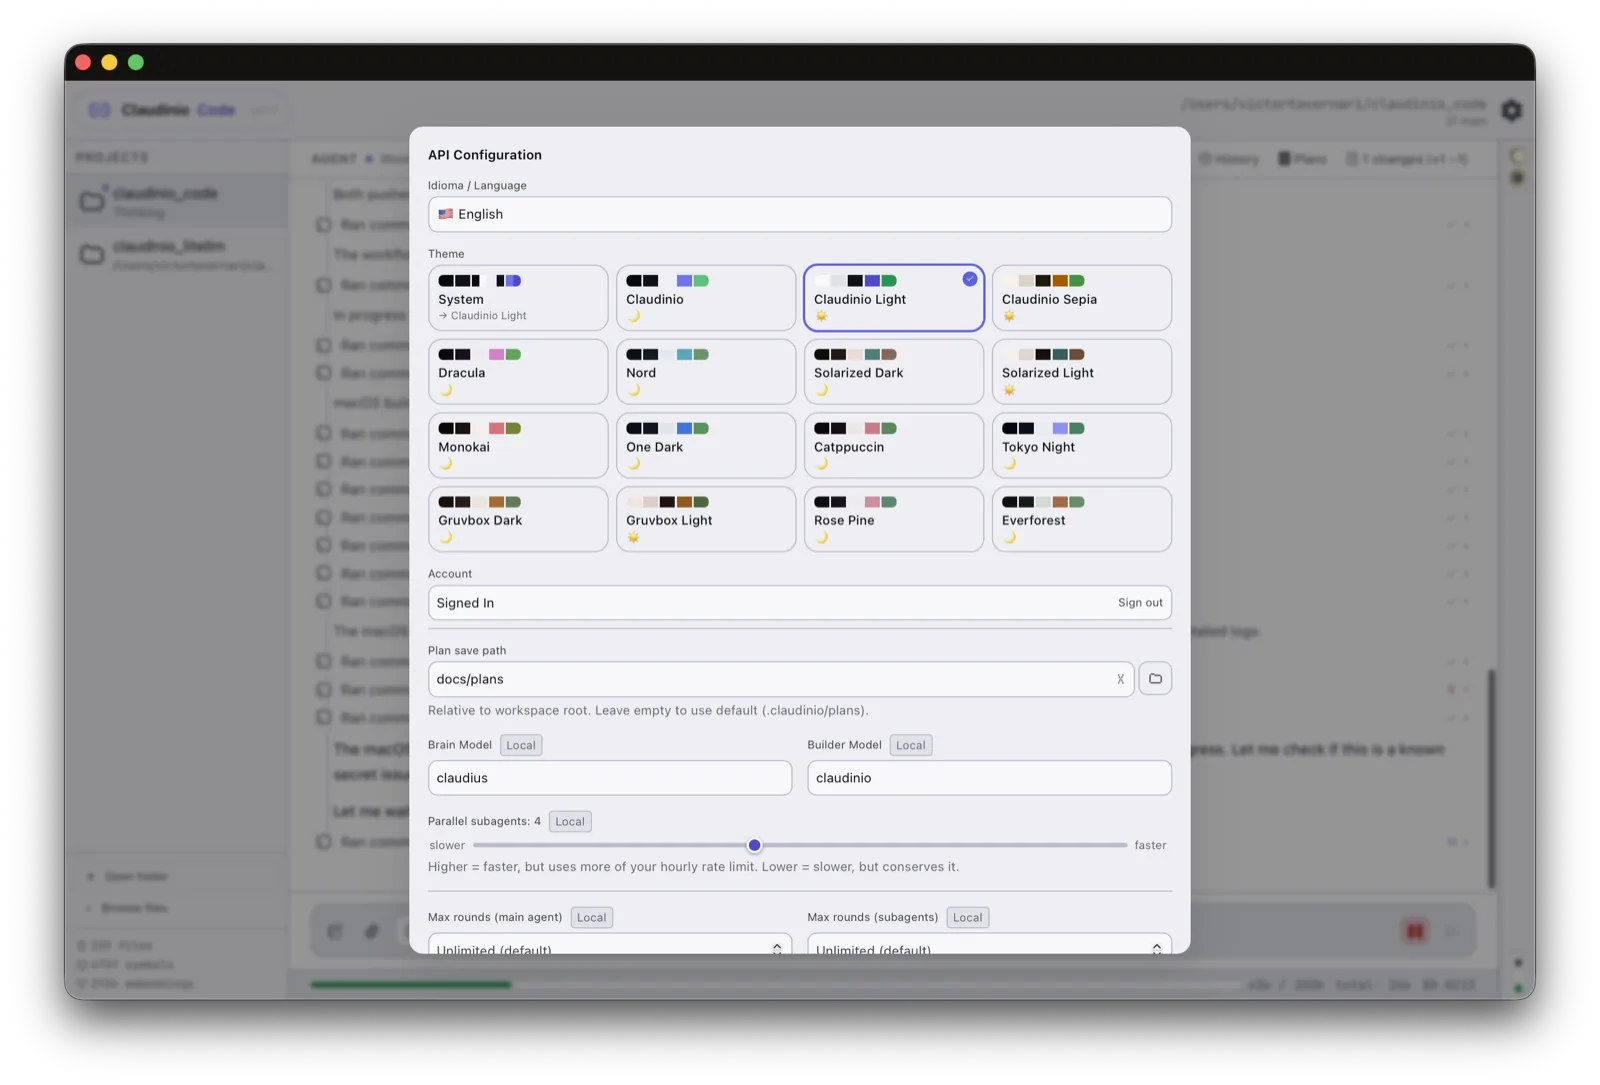The image size is (1600, 1085).
Task: Click the Parallel subagents slider handle
Action: [x=755, y=845]
